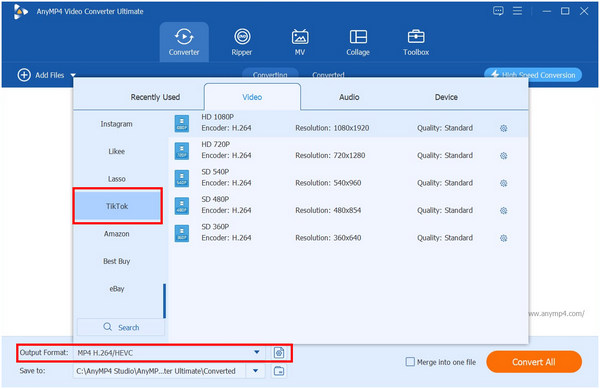Open the Save to folder icon
This screenshot has height=389, width=600.
tap(279, 371)
